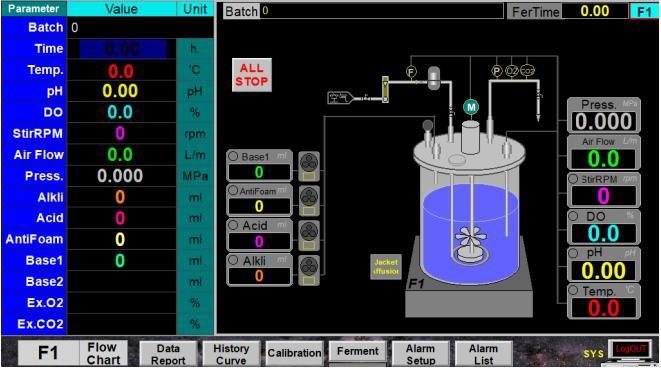Click the pH value in parameter table
Viewport: 661px width, 368px height.
pyautogui.click(x=121, y=91)
